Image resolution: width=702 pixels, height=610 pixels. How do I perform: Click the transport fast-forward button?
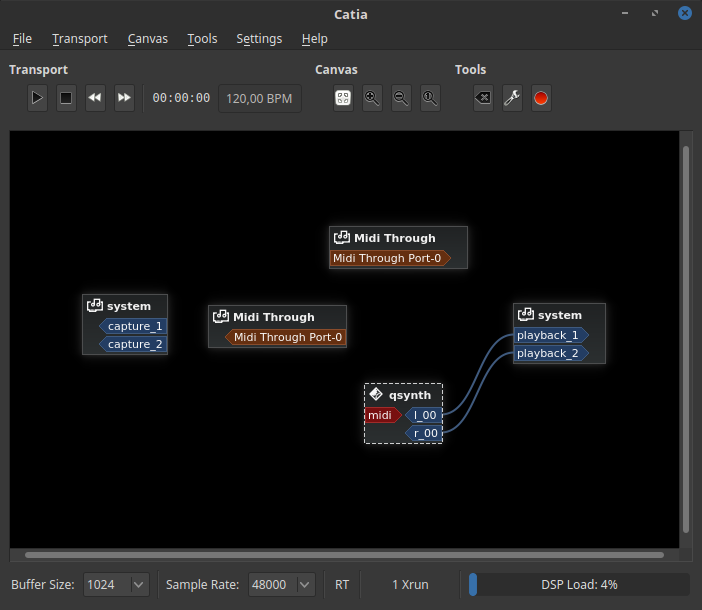tap(124, 98)
